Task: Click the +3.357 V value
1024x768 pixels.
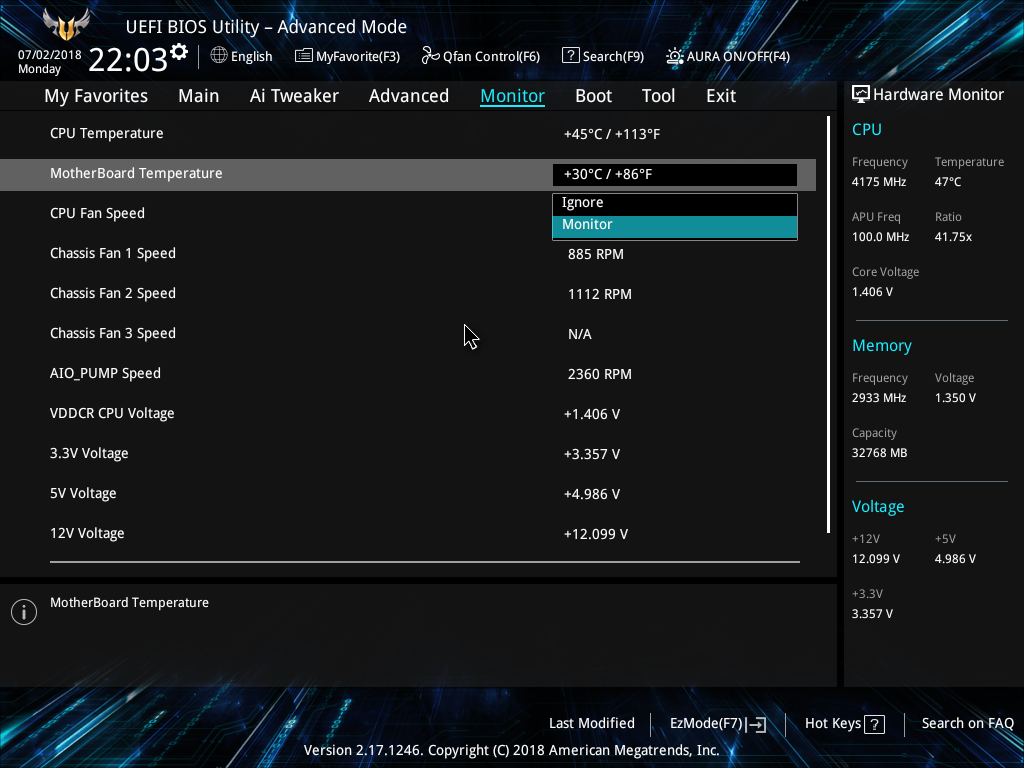Action: (x=592, y=454)
